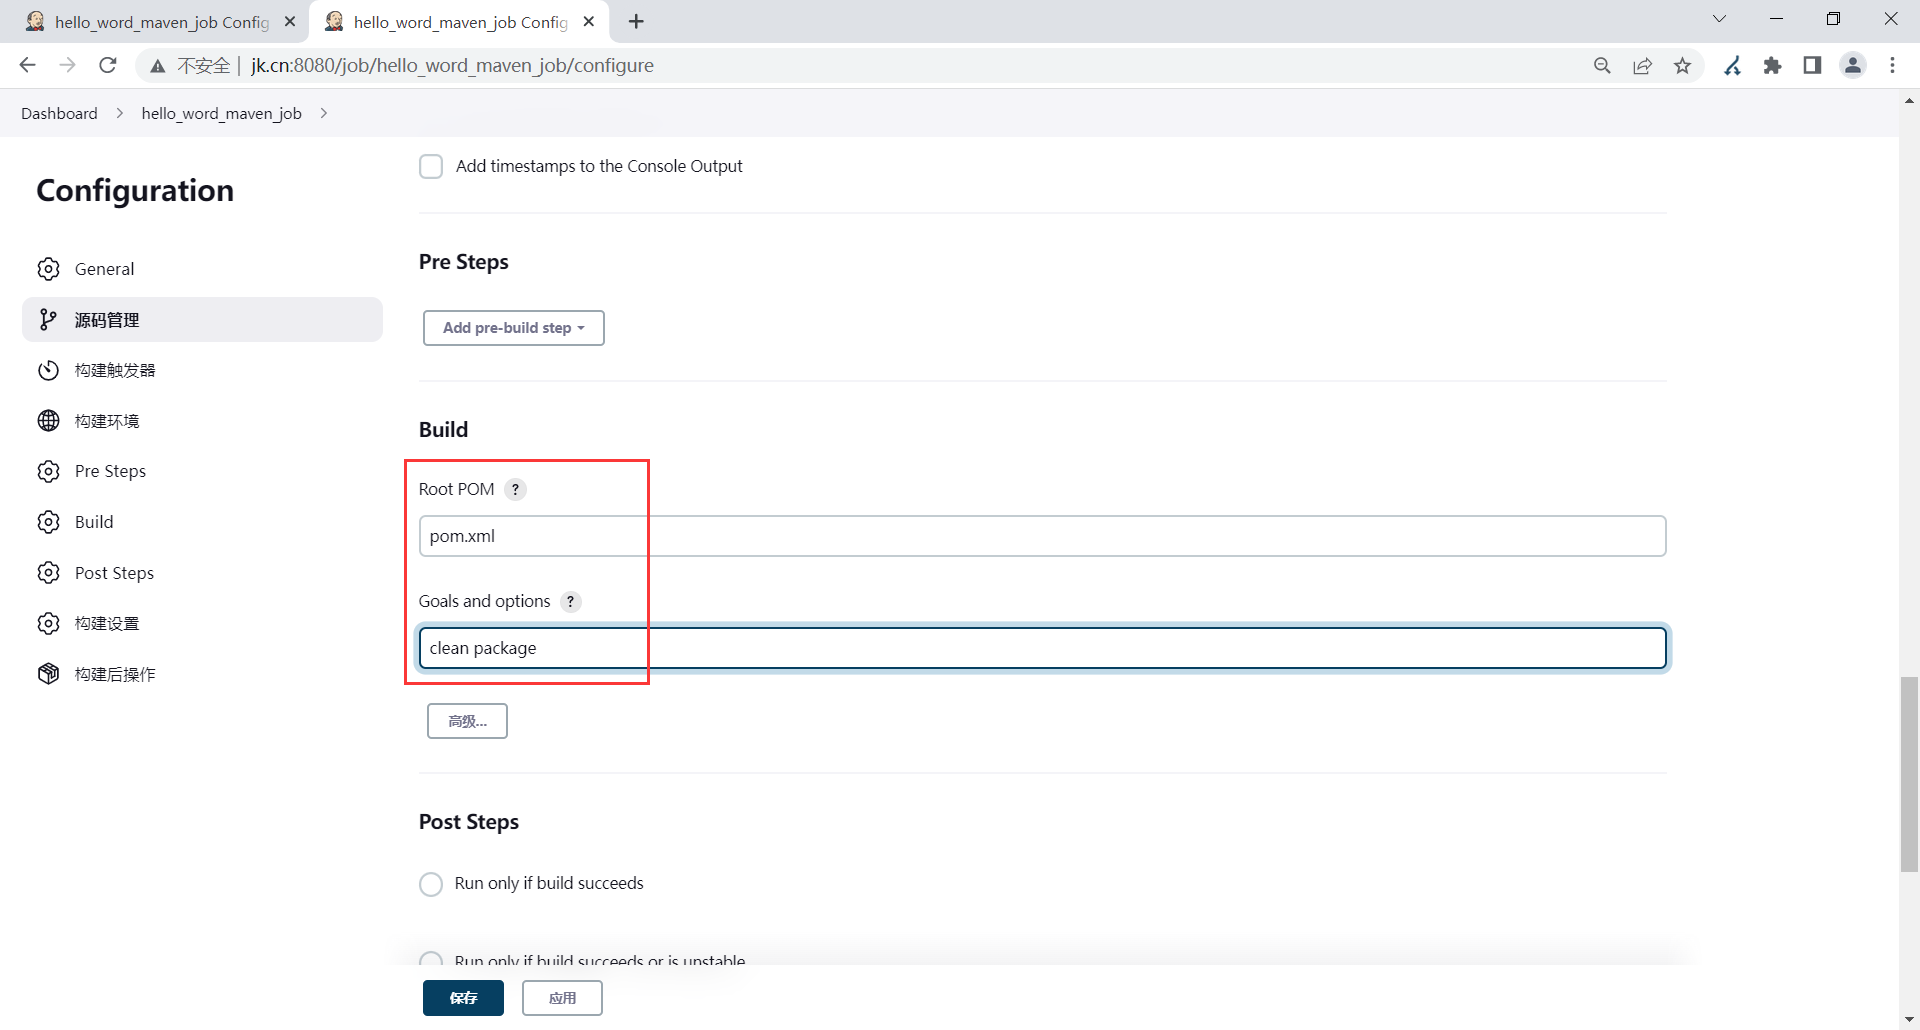Open the Add pre-build step dropdown
This screenshot has width=1920, height=1030.
tap(514, 328)
